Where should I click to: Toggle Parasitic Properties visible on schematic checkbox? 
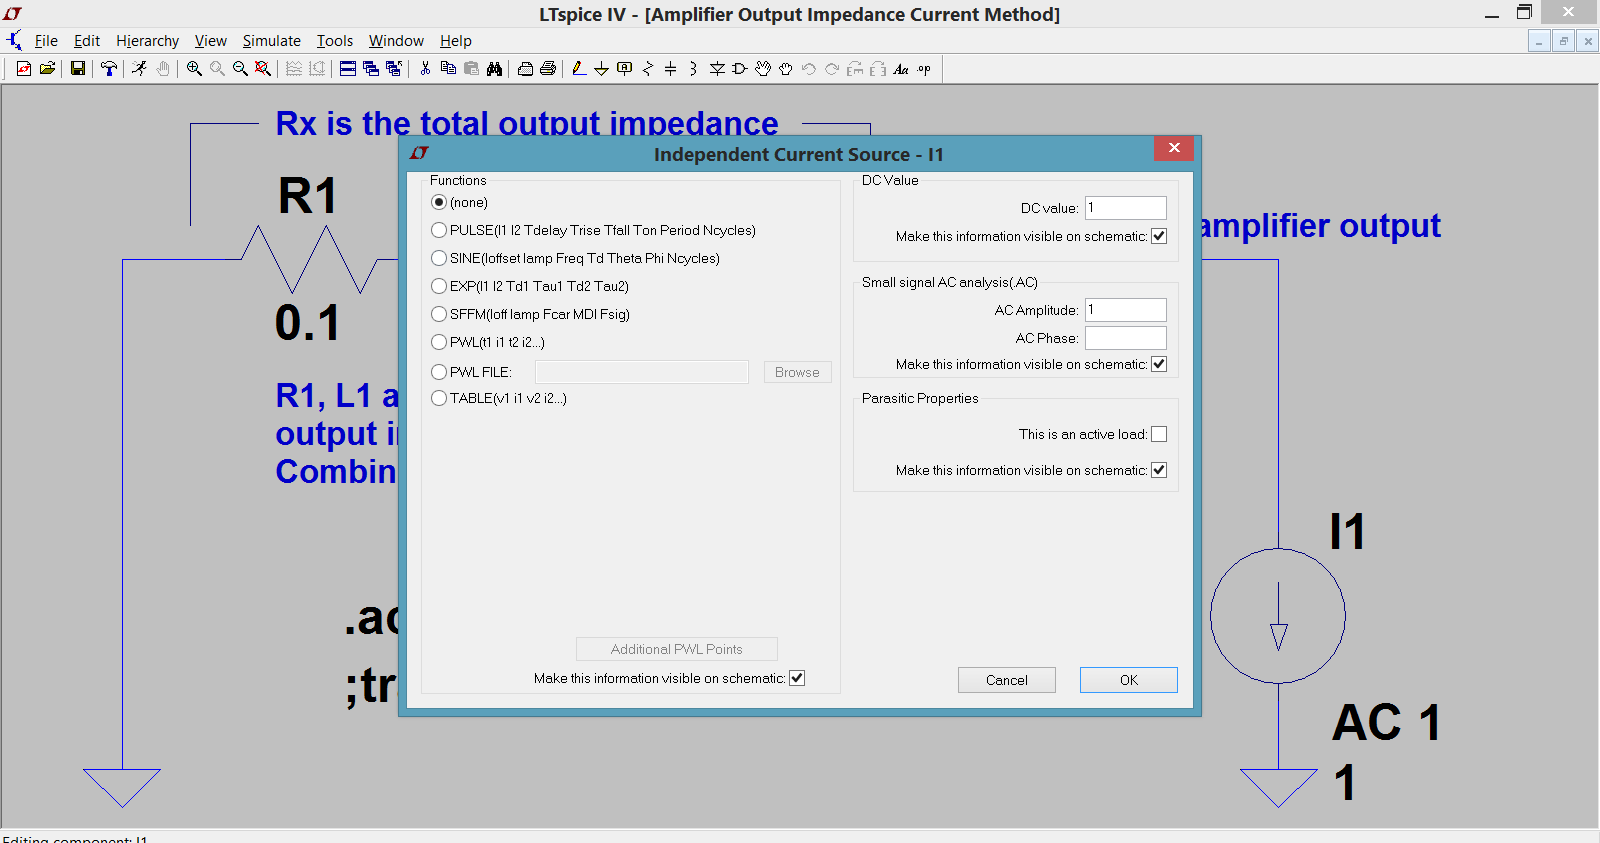pos(1159,470)
